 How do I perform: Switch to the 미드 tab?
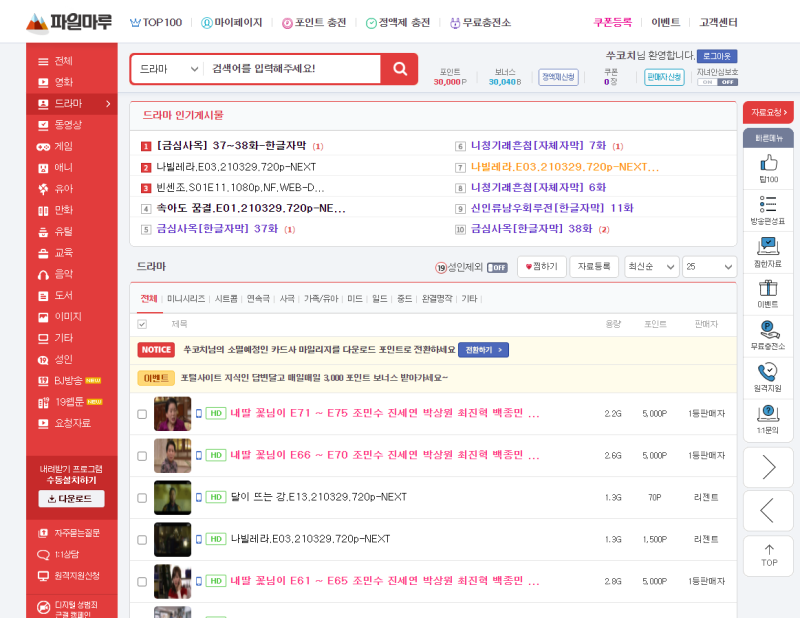pos(355,299)
